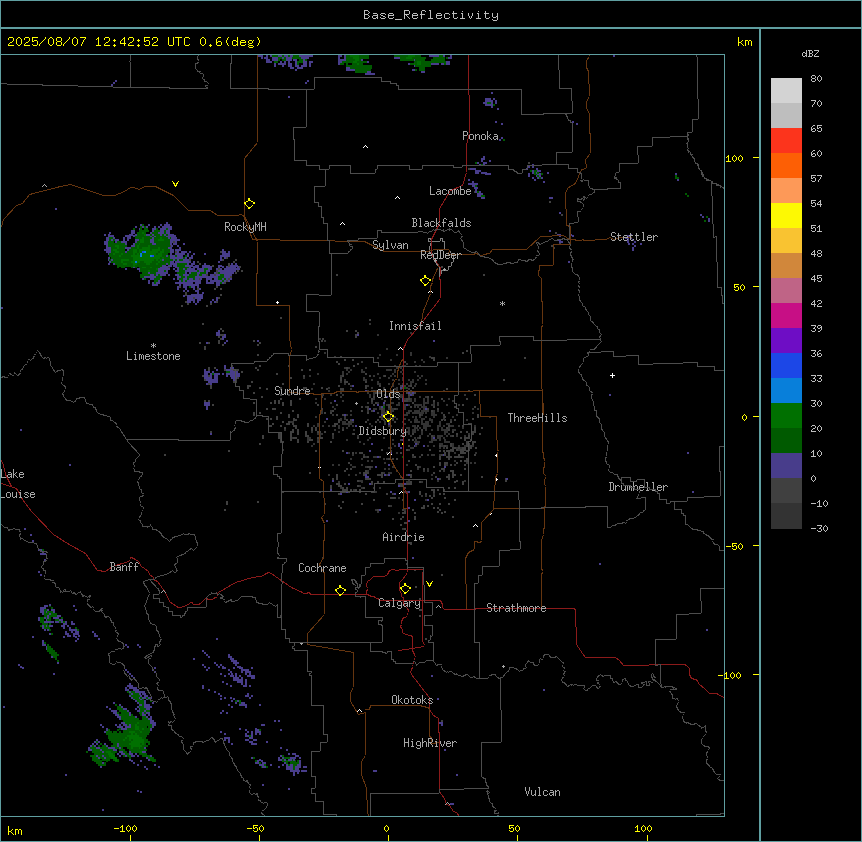This screenshot has width=862, height=842.
Task: Click the Limestone label
Action: coord(153,356)
